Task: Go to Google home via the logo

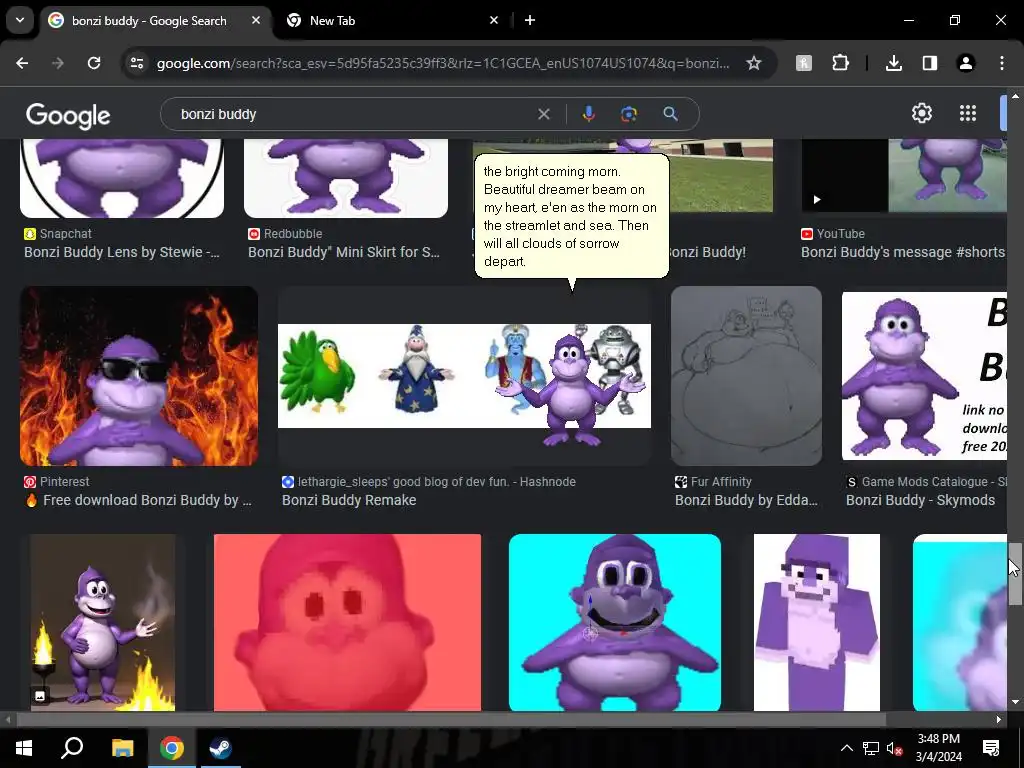Action: [x=68, y=116]
